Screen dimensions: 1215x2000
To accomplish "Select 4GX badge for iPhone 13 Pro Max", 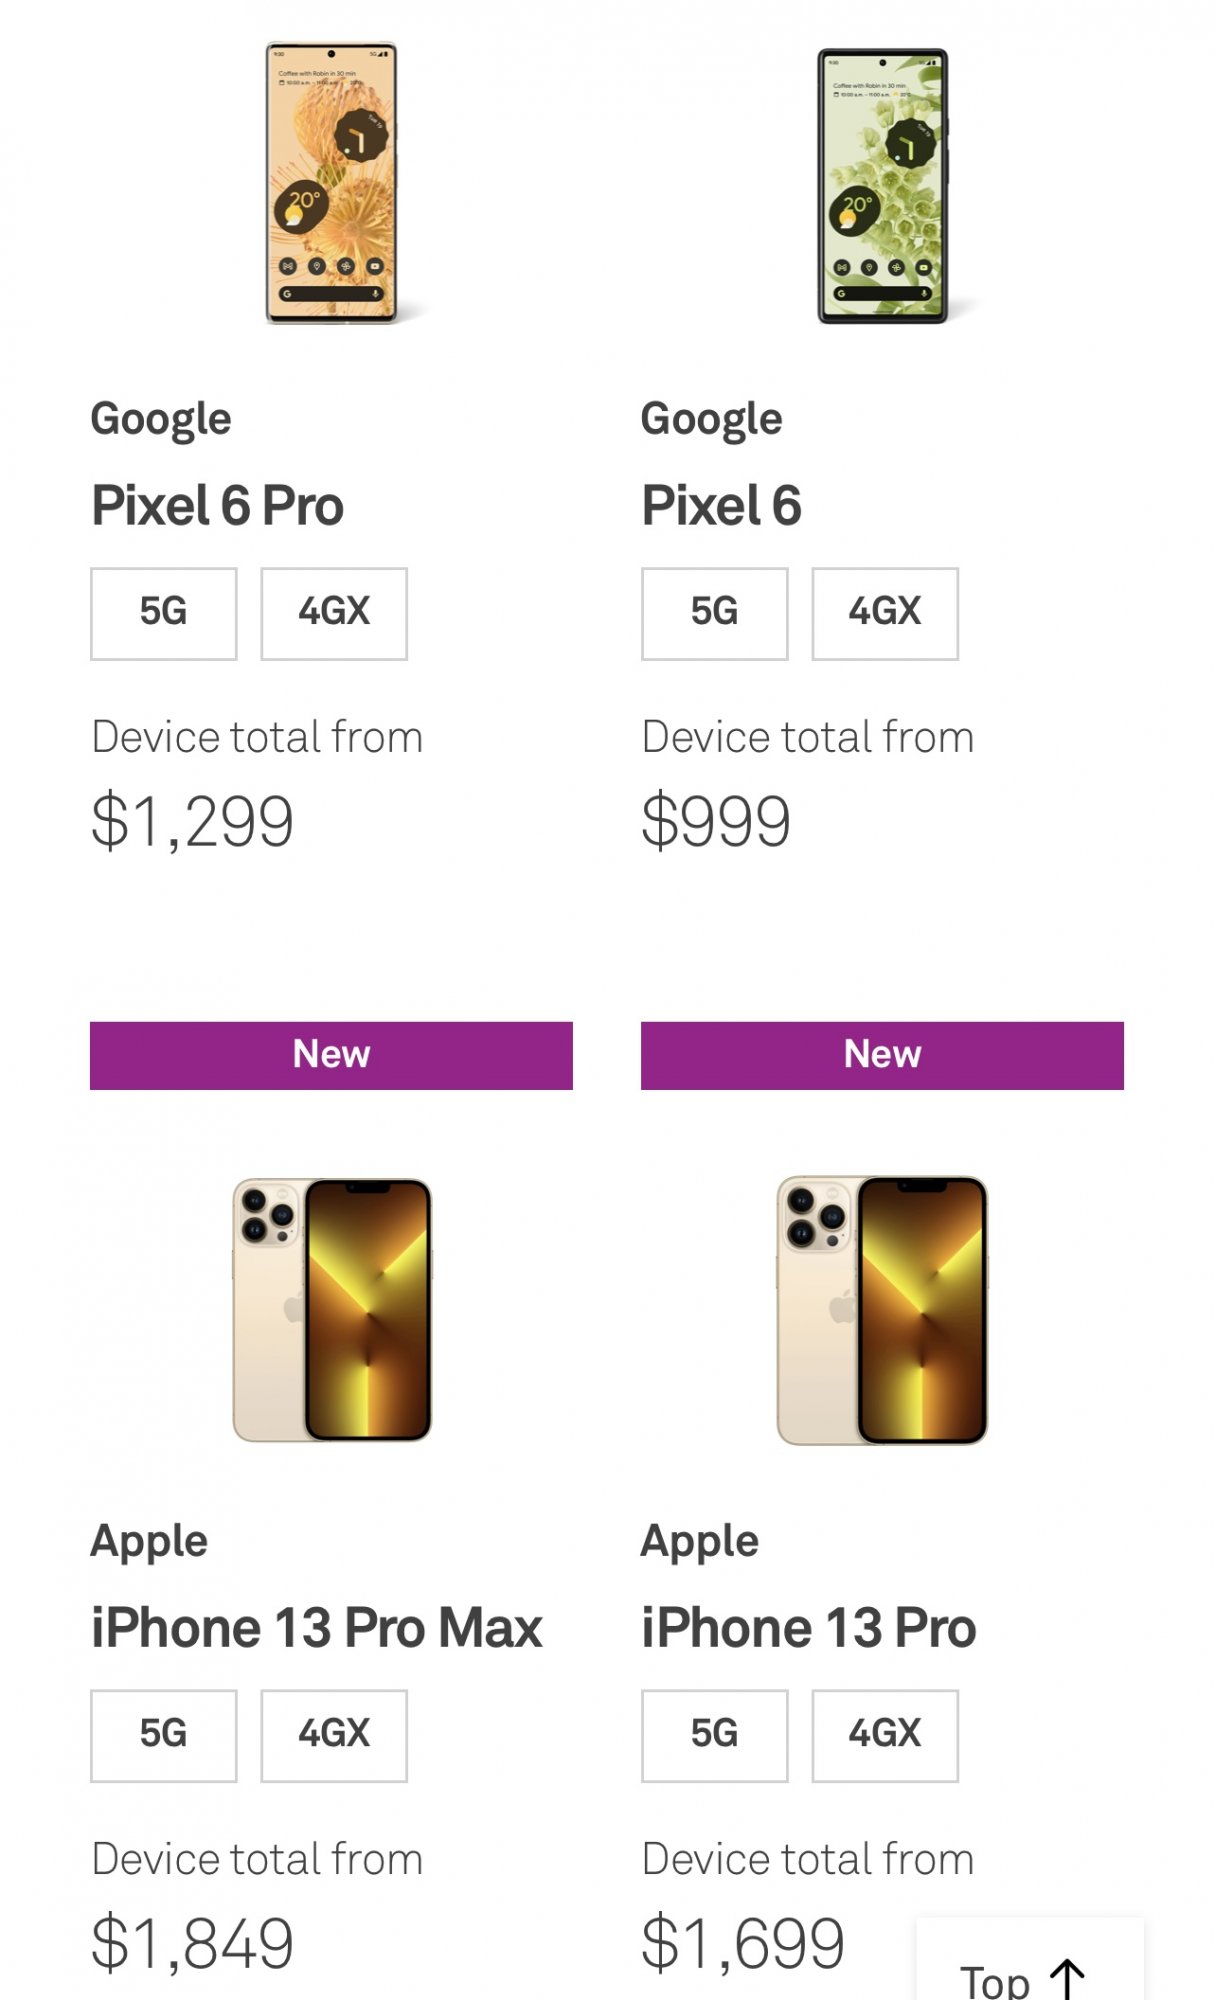I will tap(334, 1735).
